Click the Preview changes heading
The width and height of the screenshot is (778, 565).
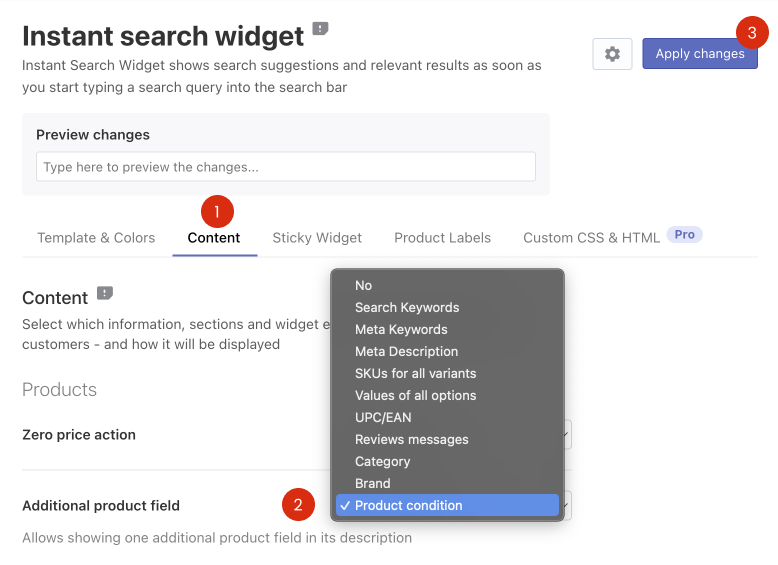coord(93,134)
